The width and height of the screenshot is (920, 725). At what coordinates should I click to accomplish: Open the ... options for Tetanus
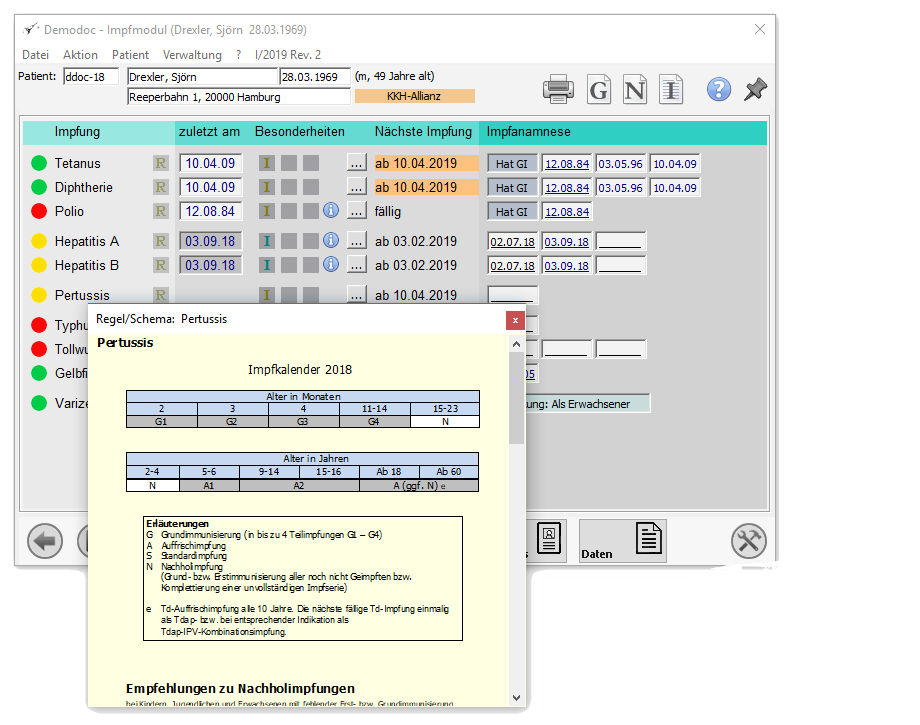[356, 162]
